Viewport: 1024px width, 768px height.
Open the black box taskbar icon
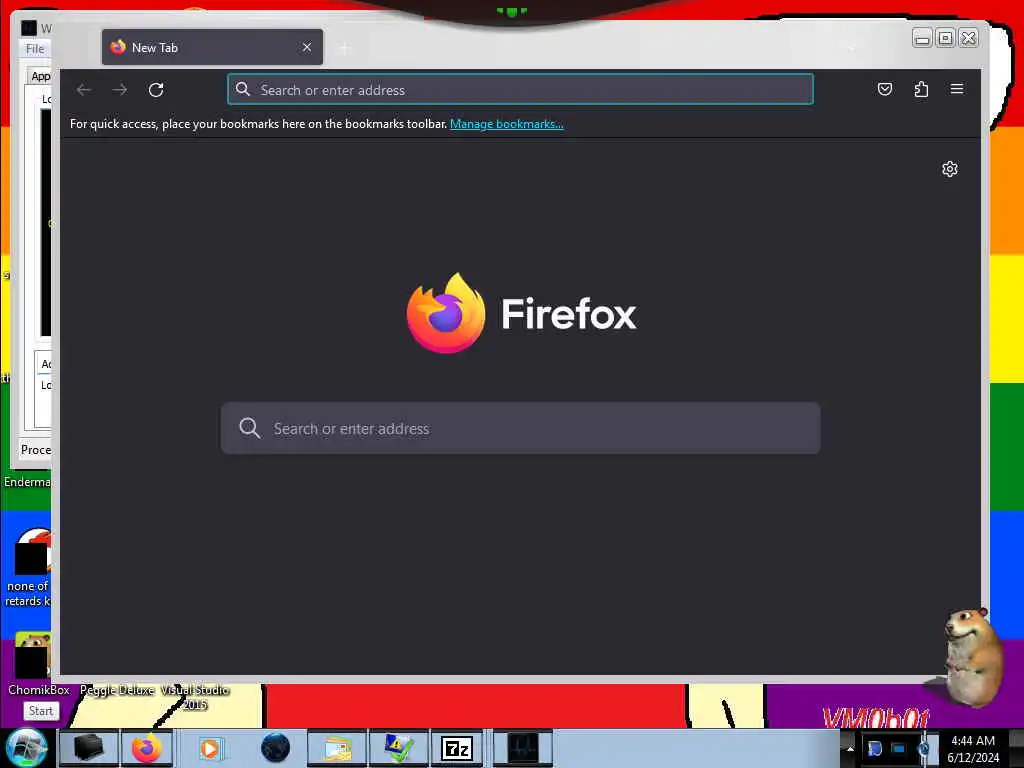[88, 748]
